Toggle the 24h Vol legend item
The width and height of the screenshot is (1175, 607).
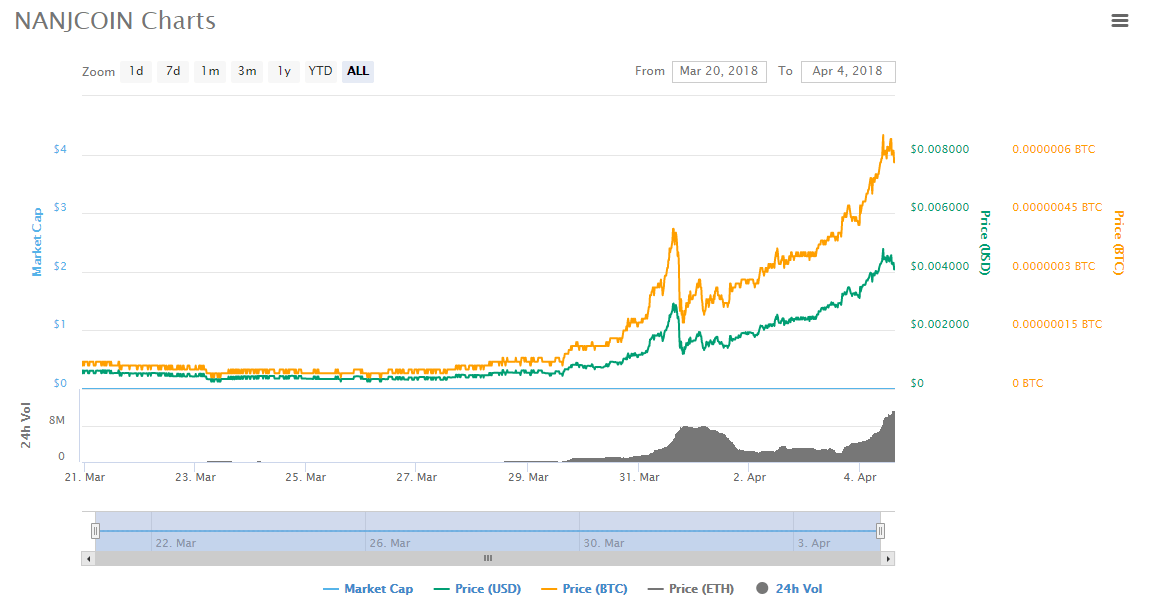790,589
